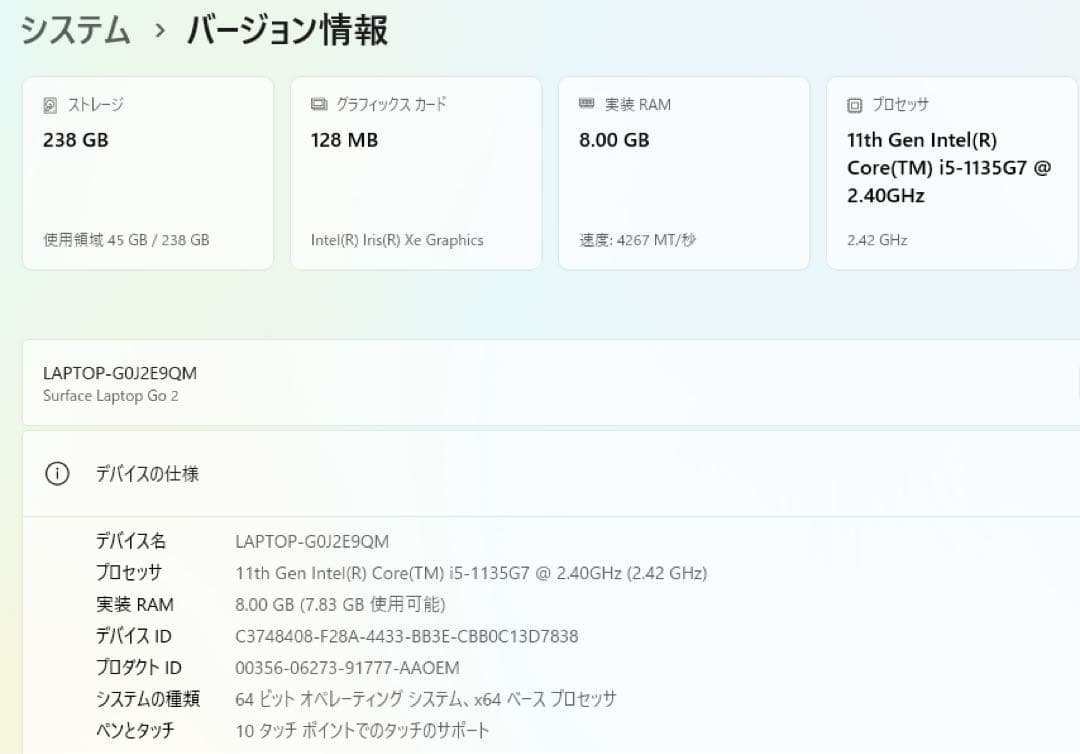Click the info circle icon next to デバイスの仕様
This screenshot has width=1080, height=754.
[57, 473]
